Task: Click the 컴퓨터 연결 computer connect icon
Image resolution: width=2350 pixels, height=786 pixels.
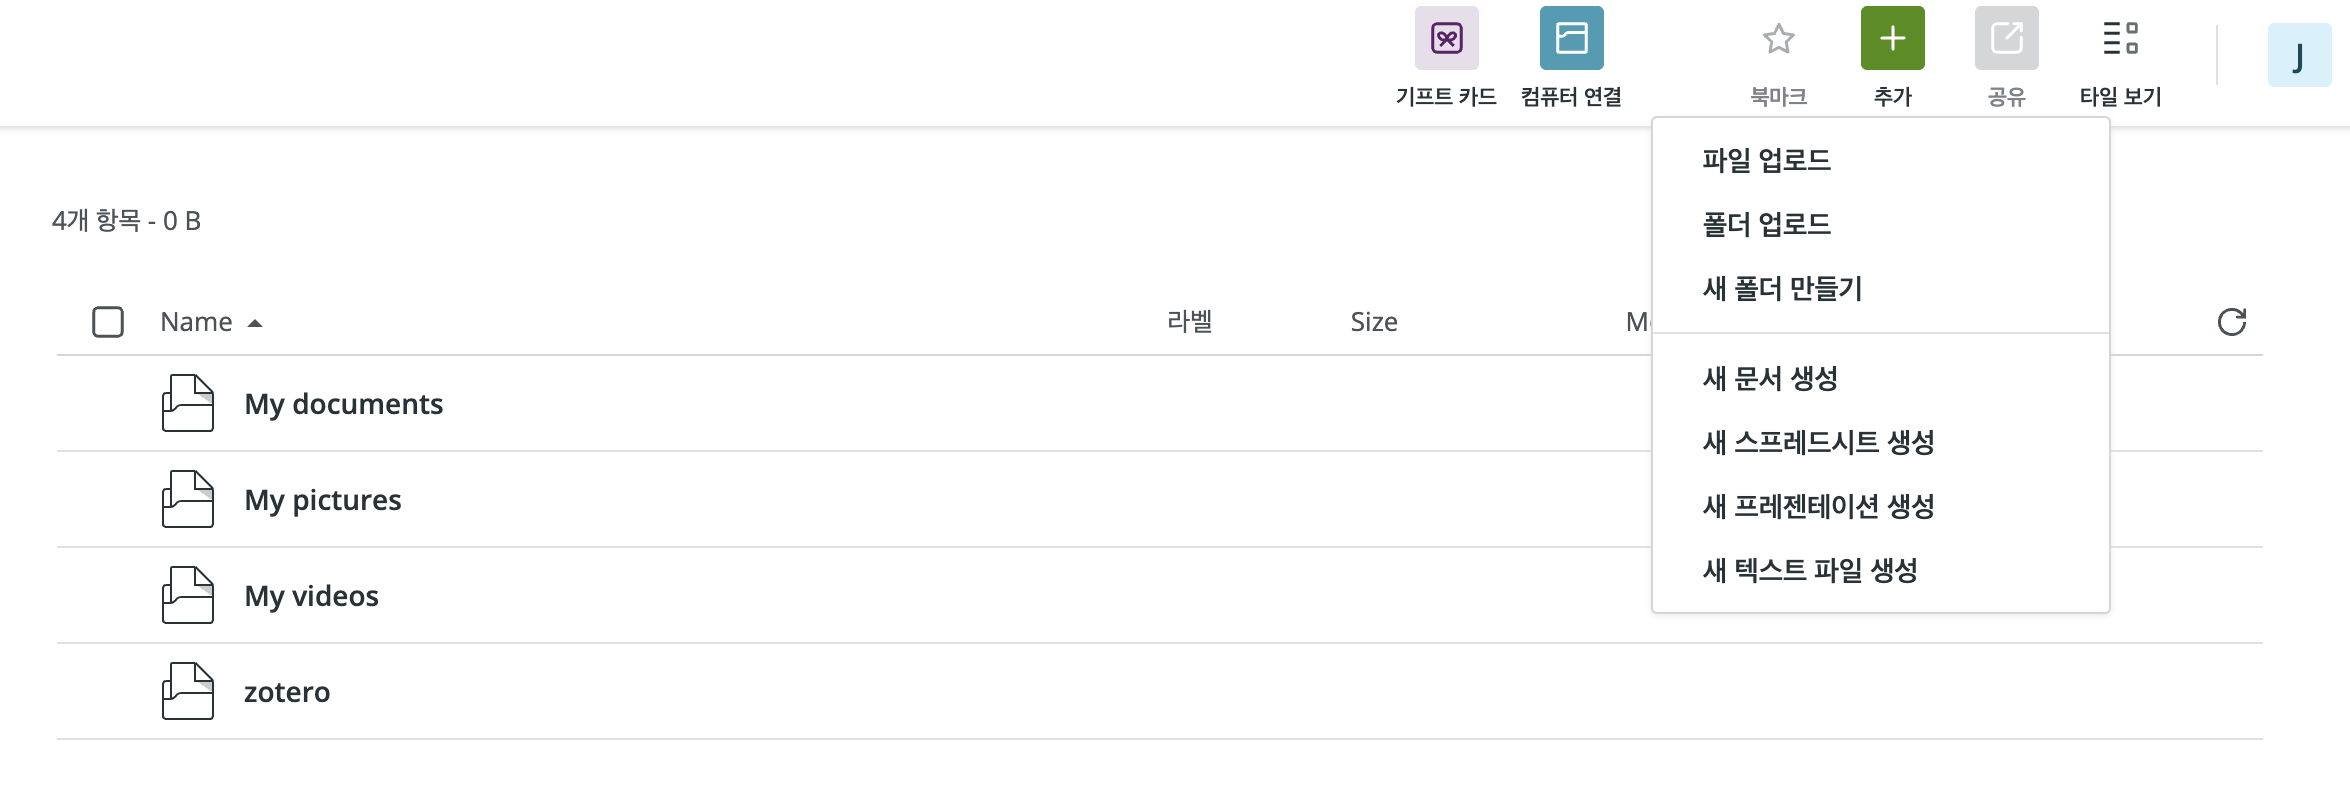Action: 1571,38
